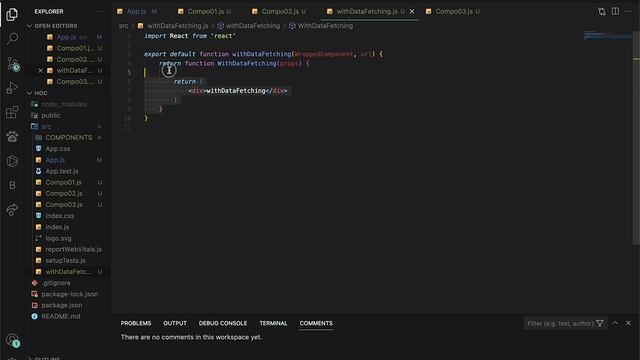Viewport: 640px width, 360px height.
Task: Open the Output panel tab
Action: pos(175,323)
